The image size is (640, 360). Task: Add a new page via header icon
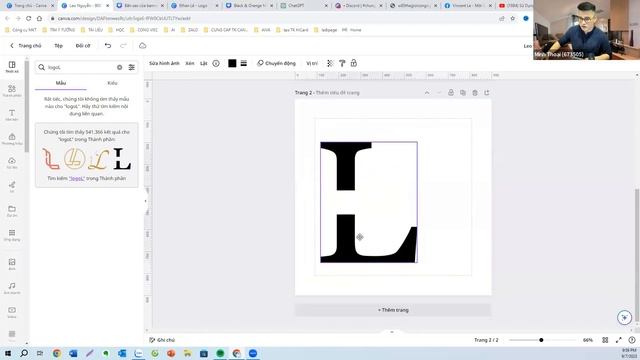click(x=487, y=93)
